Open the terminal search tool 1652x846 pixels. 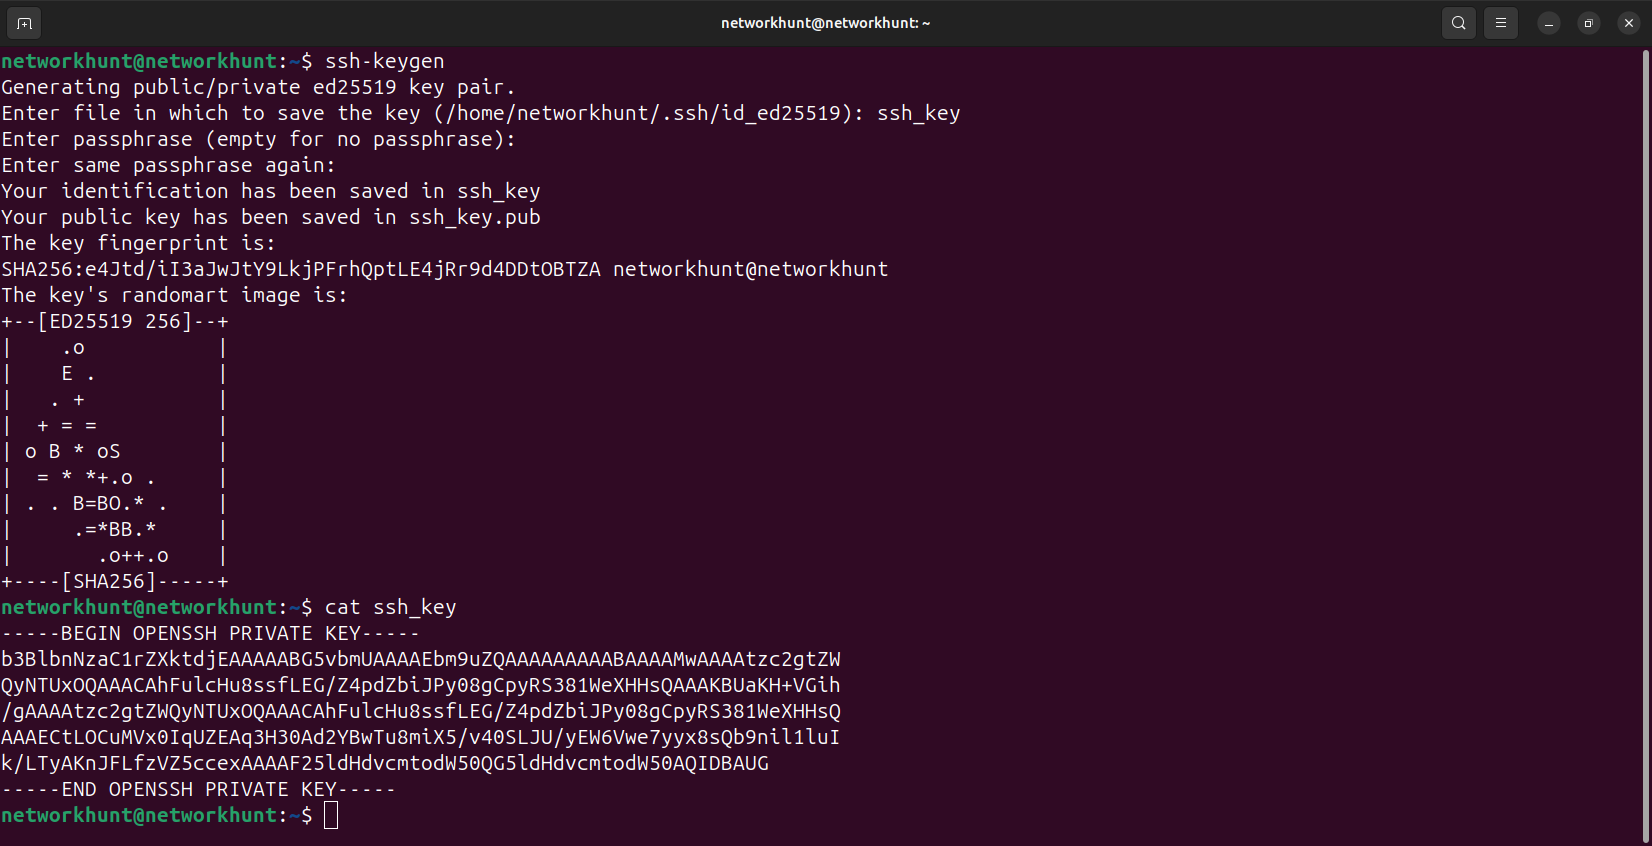click(x=1459, y=23)
